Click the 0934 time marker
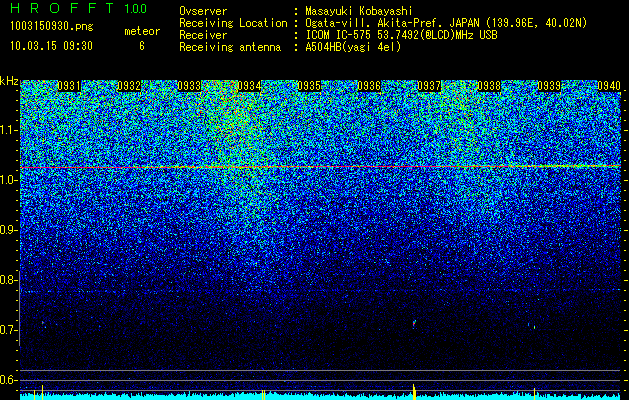This screenshot has width=629, height=400. coord(249,86)
